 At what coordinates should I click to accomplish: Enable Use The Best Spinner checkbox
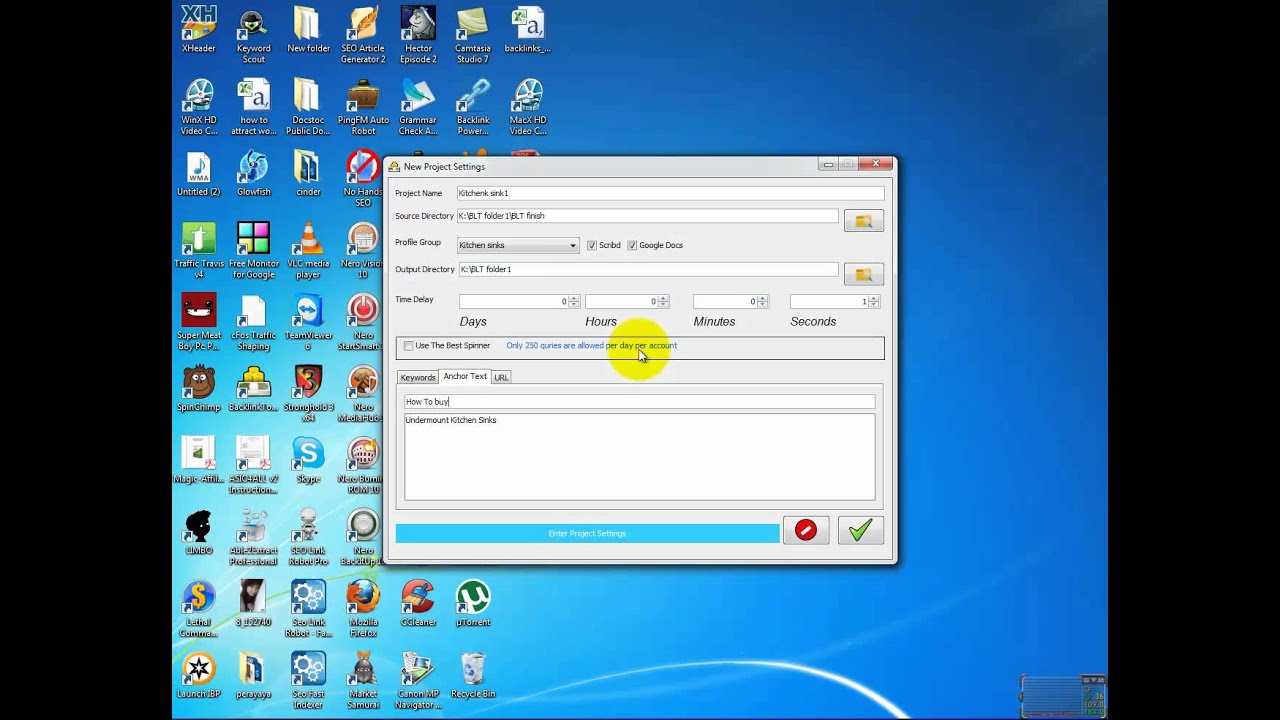coord(408,346)
